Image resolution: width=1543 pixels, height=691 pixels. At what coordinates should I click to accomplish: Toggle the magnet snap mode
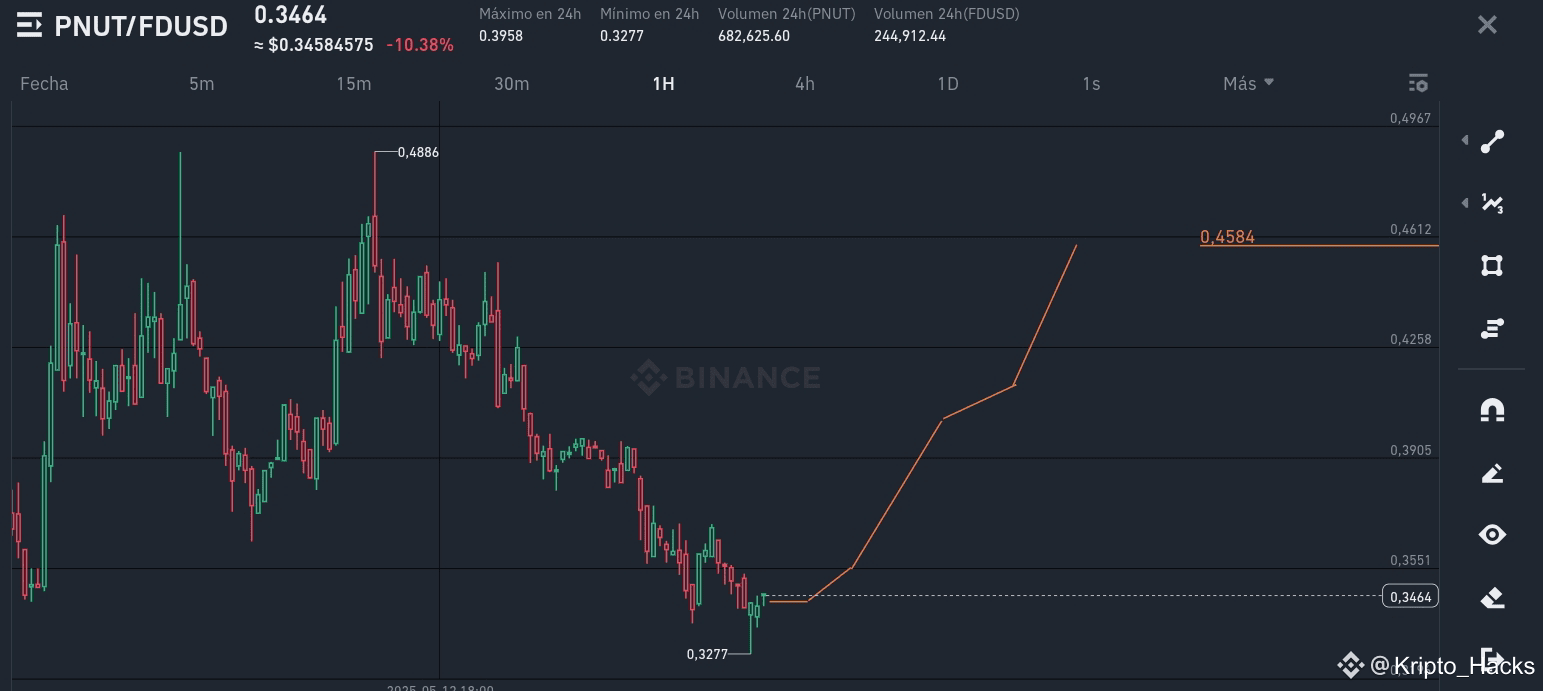coord(1492,410)
